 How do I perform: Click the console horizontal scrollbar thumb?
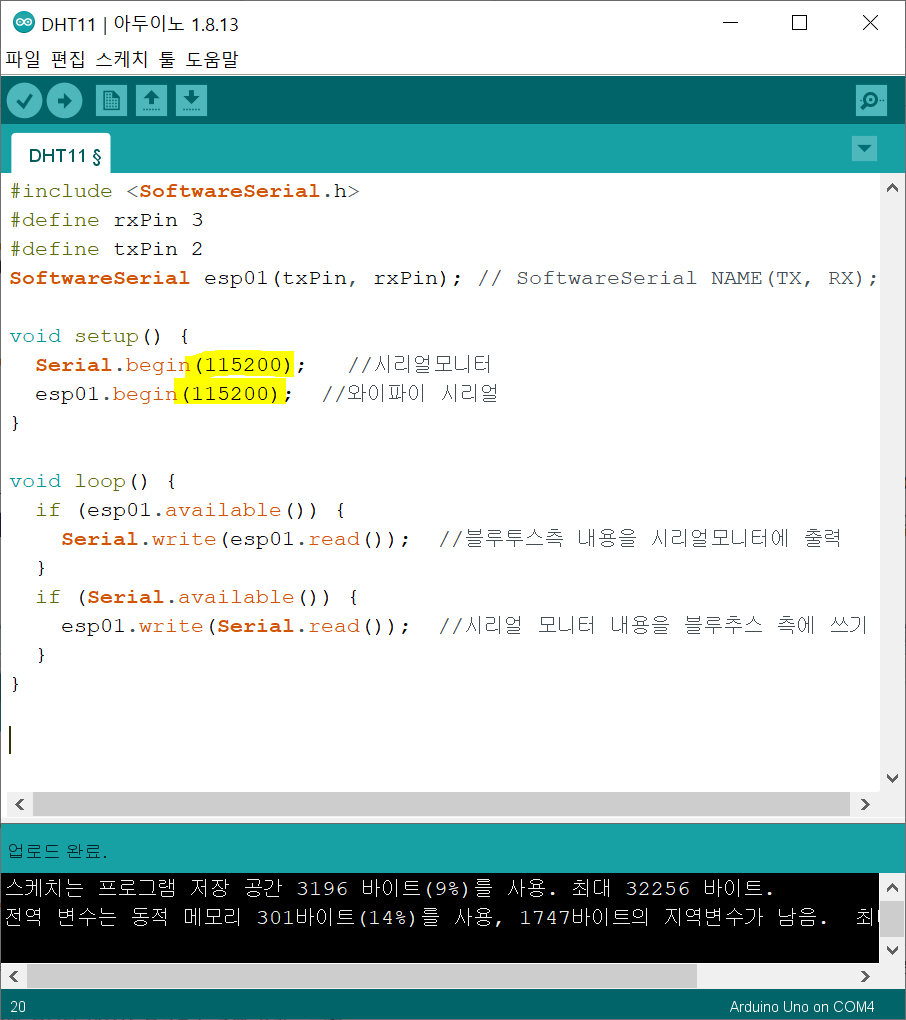(x=362, y=976)
